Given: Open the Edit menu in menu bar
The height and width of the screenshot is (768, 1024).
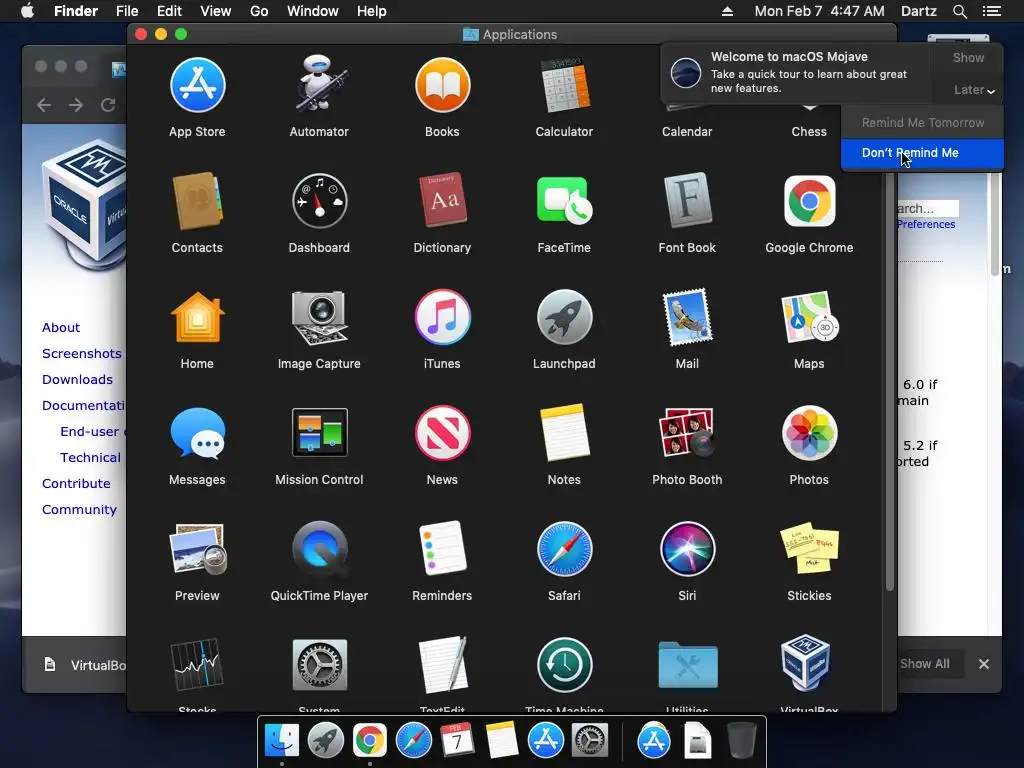Looking at the screenshot, I should coord(169,11).
